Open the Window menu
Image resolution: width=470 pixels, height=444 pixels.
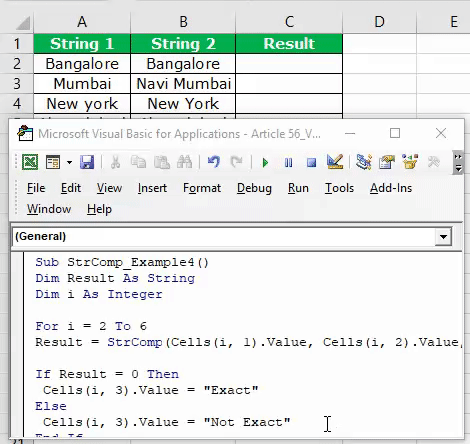pyautogui.click(x=49, y=209)
